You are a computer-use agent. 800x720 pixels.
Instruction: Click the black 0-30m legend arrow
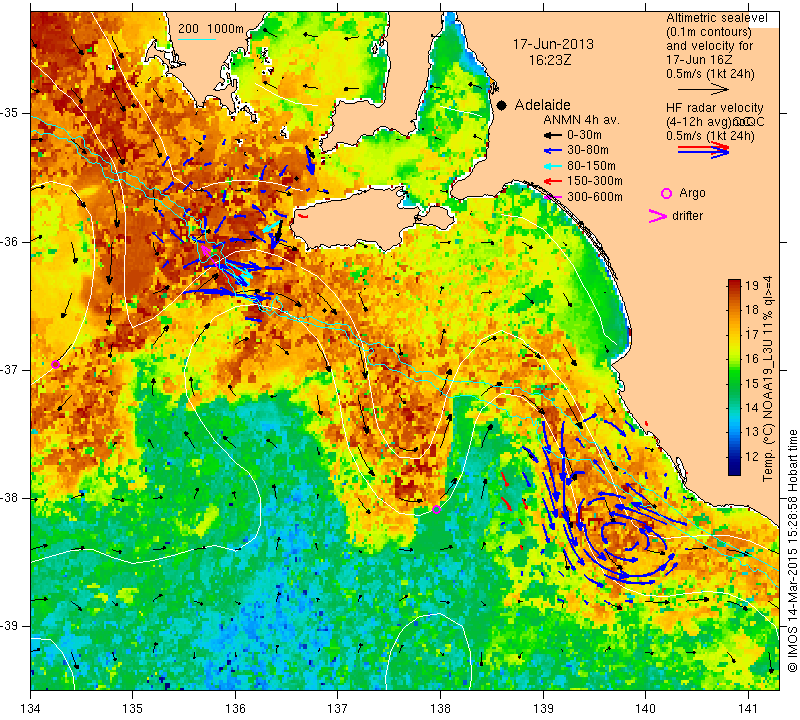pos(552,135)
